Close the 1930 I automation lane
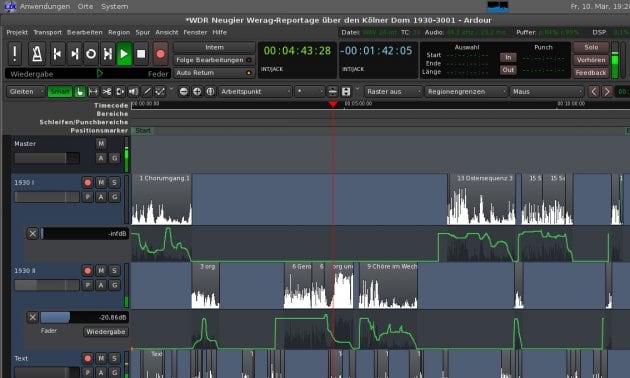Image resolution: width=630 pixels, height=378 pixels. click(x=33, y=233)
